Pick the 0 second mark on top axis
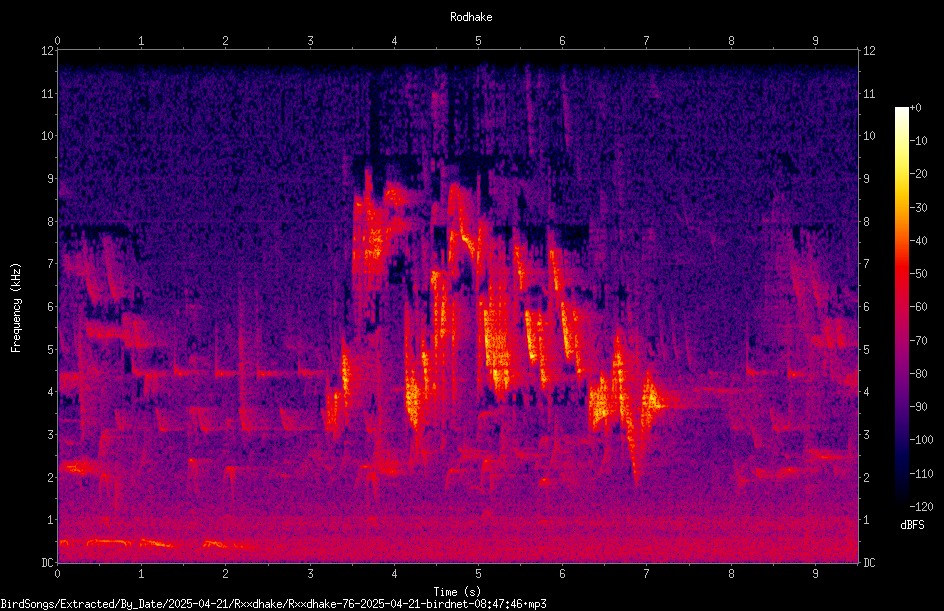Image resolution: width=944 pixels, height=611 pixels. 57,41
